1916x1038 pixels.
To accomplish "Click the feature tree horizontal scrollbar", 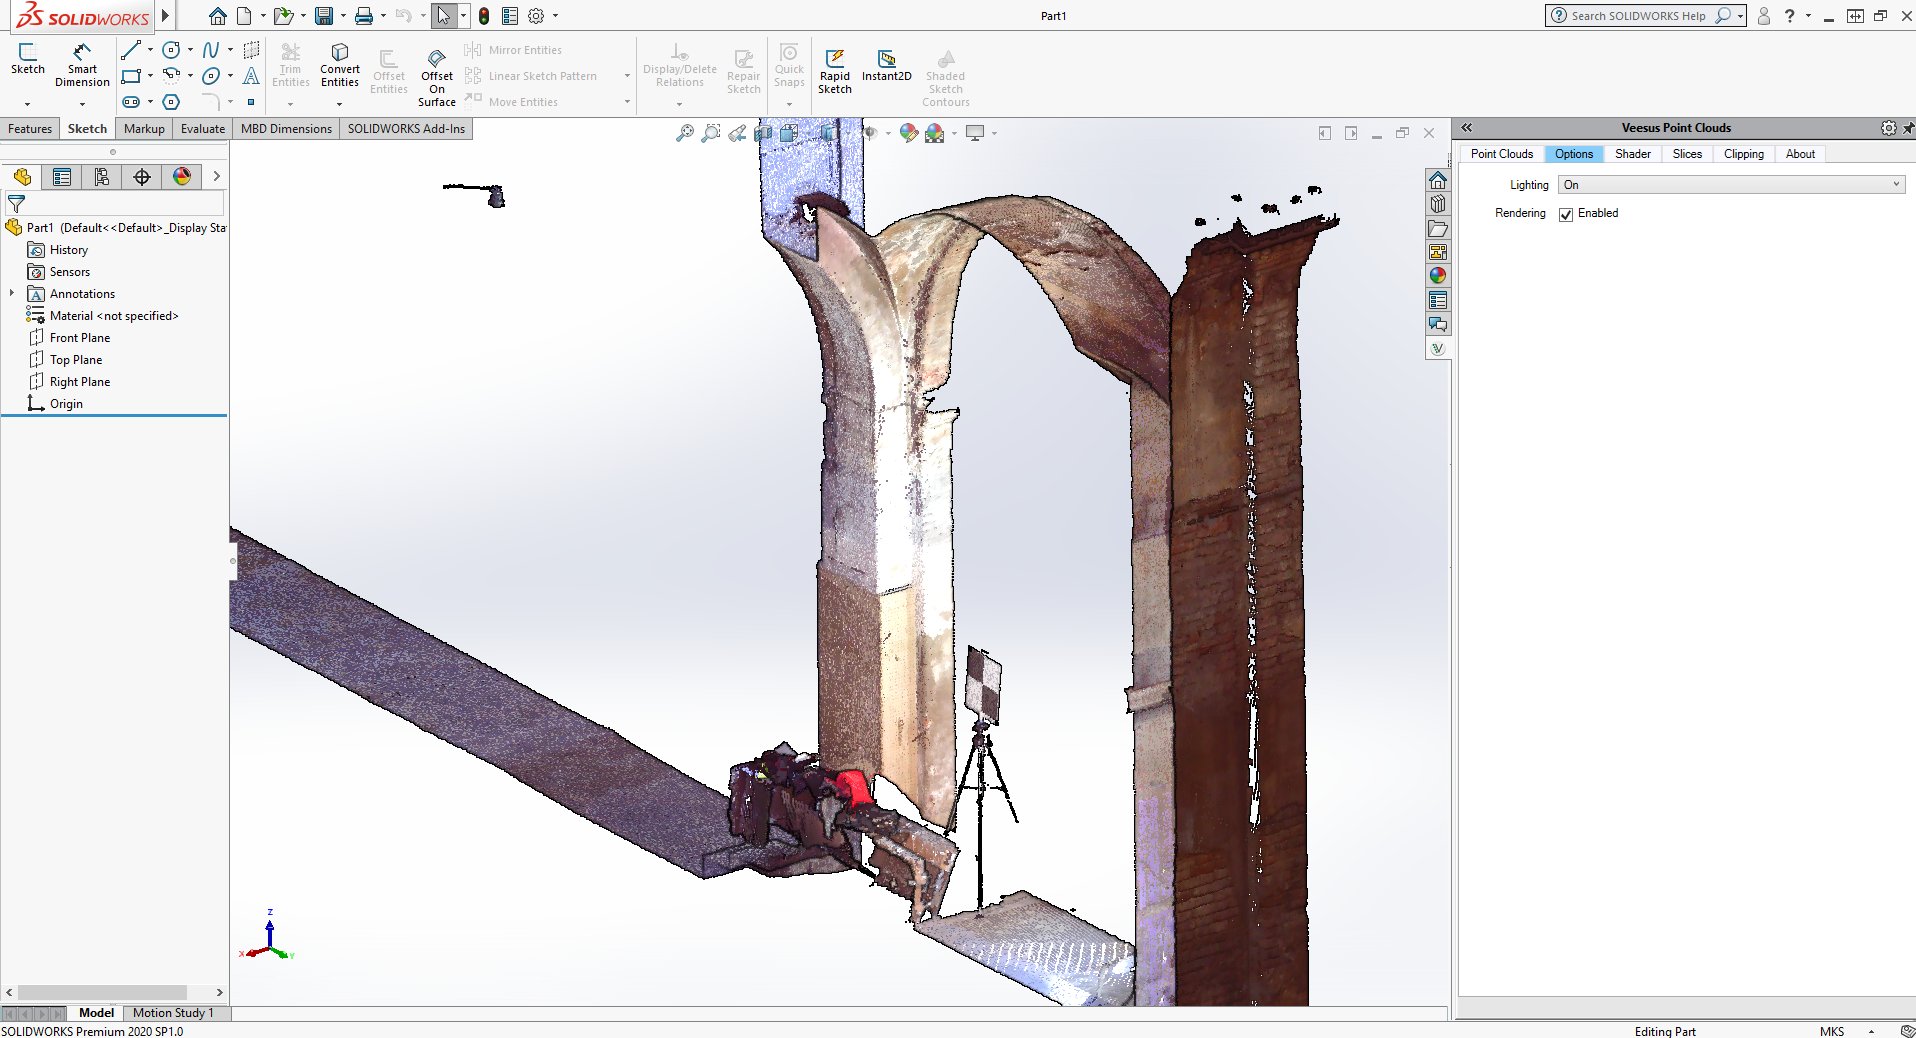I will coord(102,993).
